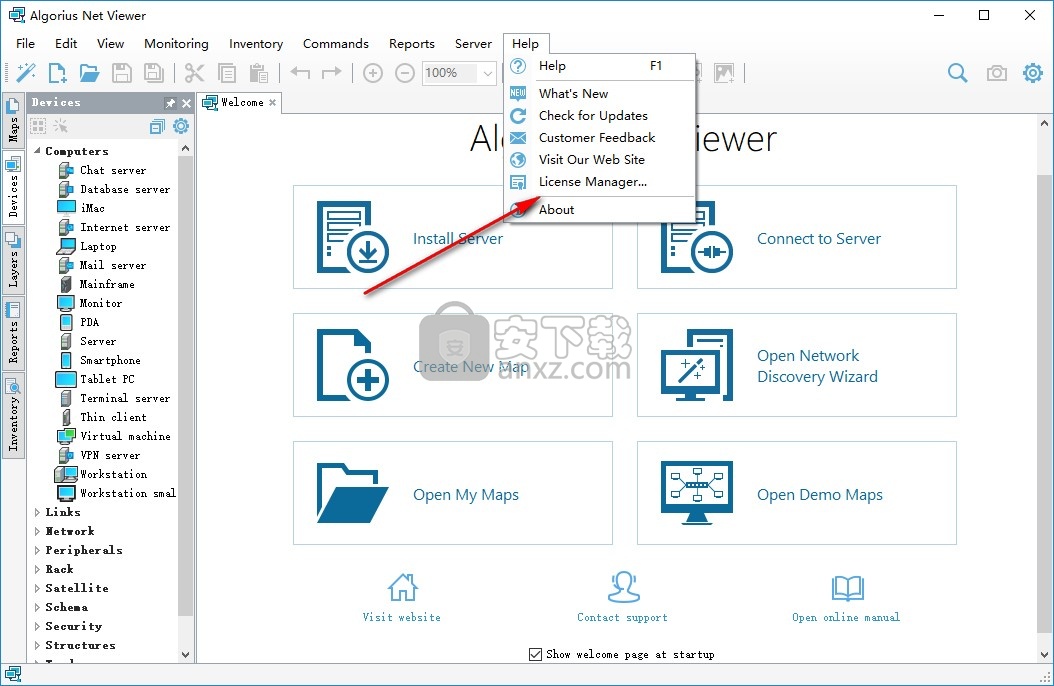Pin the Devices panel

click(170, 103)
